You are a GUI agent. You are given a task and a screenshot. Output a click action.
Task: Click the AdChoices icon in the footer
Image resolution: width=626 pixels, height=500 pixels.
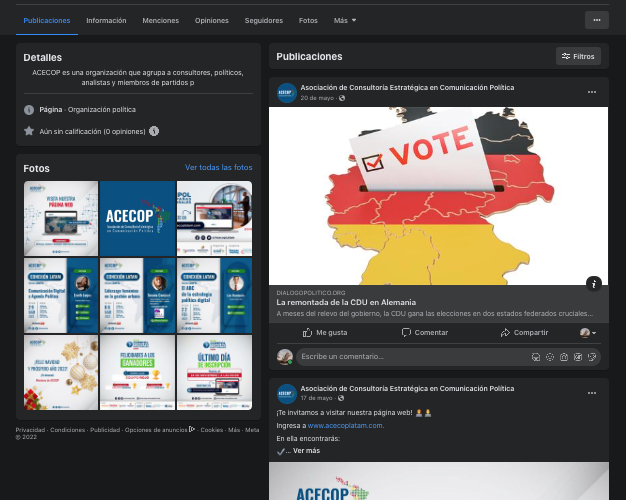pos(192,429)
